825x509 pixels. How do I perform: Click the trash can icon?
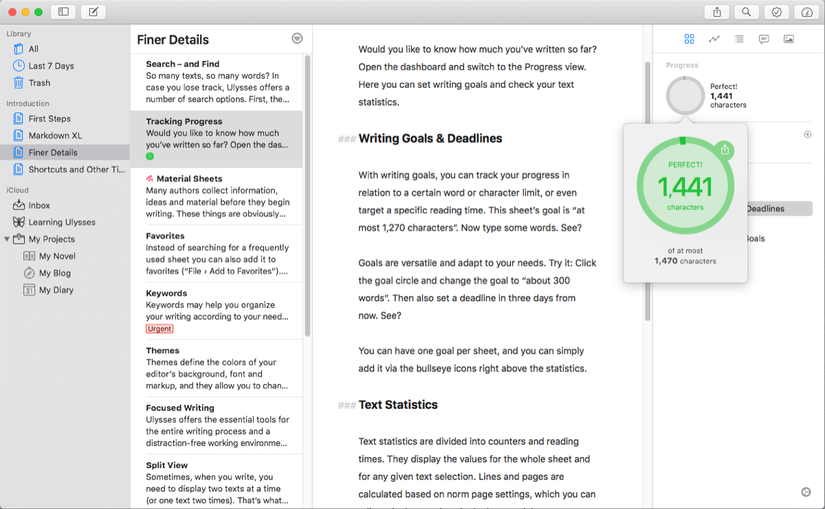coord(18,83)
